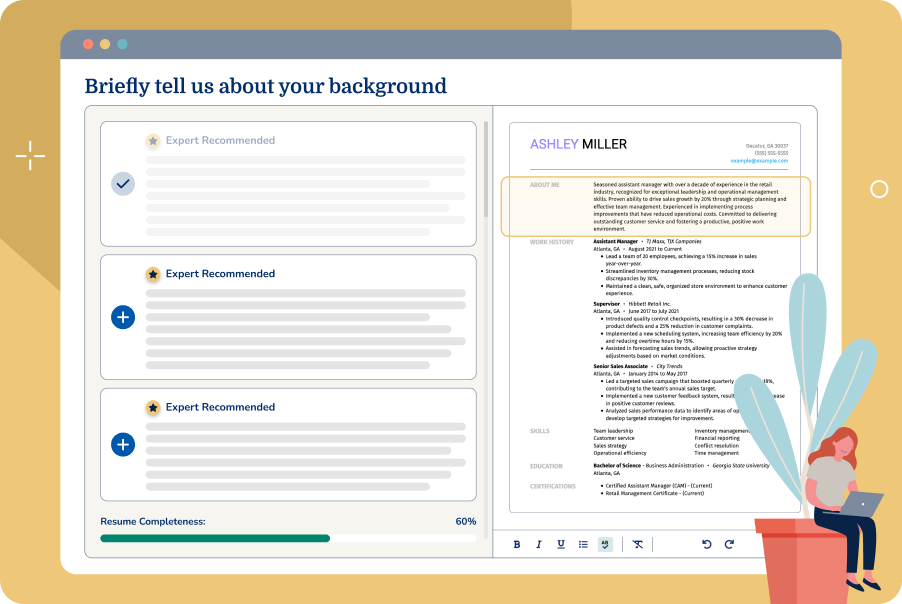
Task: Click the star badge on the top card
Action: pyautogui.click(x=153, y=141)
